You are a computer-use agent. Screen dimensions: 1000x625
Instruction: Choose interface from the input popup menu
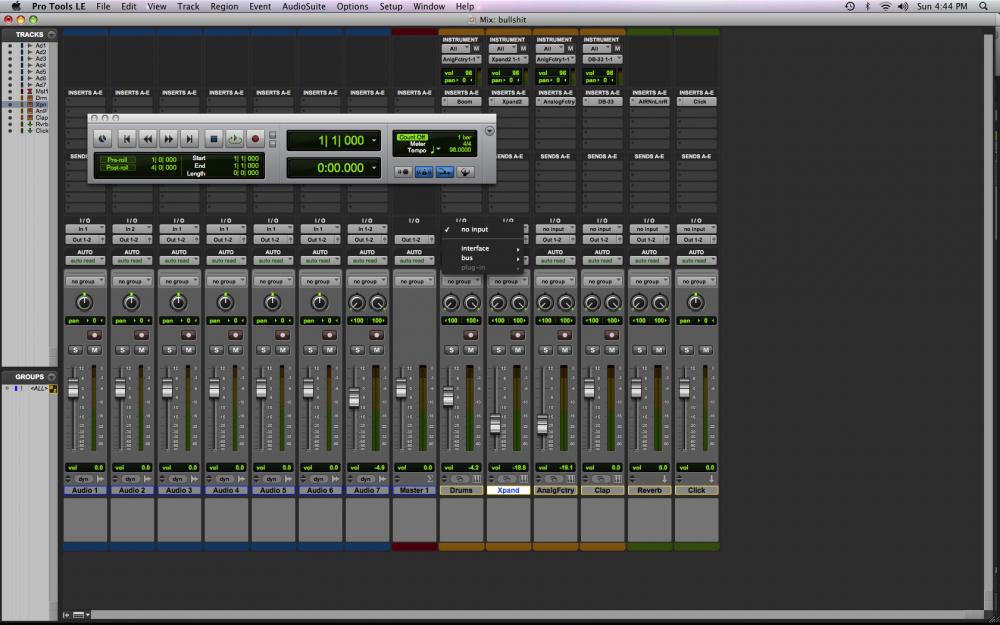[x=483, y=248]
